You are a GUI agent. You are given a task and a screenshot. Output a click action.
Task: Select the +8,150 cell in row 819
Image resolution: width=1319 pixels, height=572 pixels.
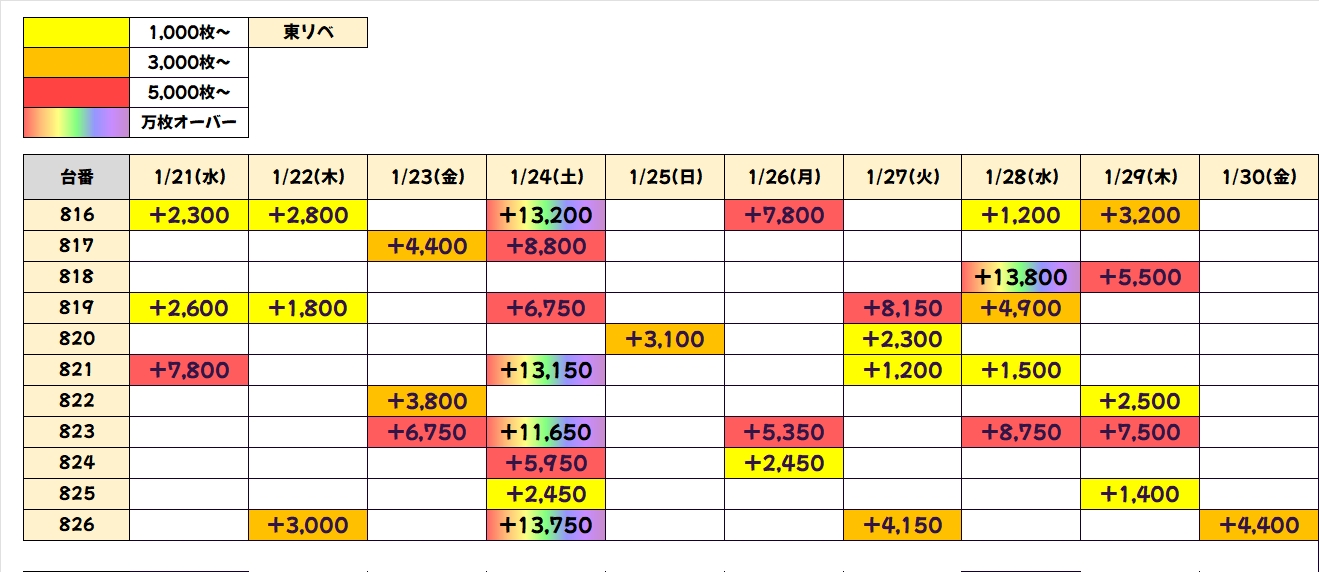pyautogui.click(x=902, y=308)
